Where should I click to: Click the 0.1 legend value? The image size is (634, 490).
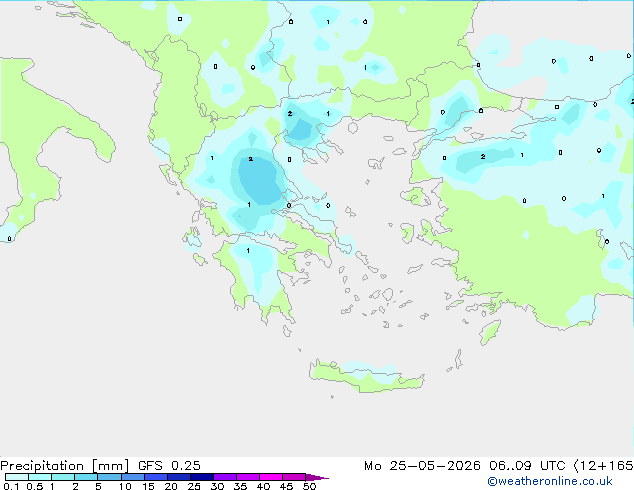coord(11,486)
